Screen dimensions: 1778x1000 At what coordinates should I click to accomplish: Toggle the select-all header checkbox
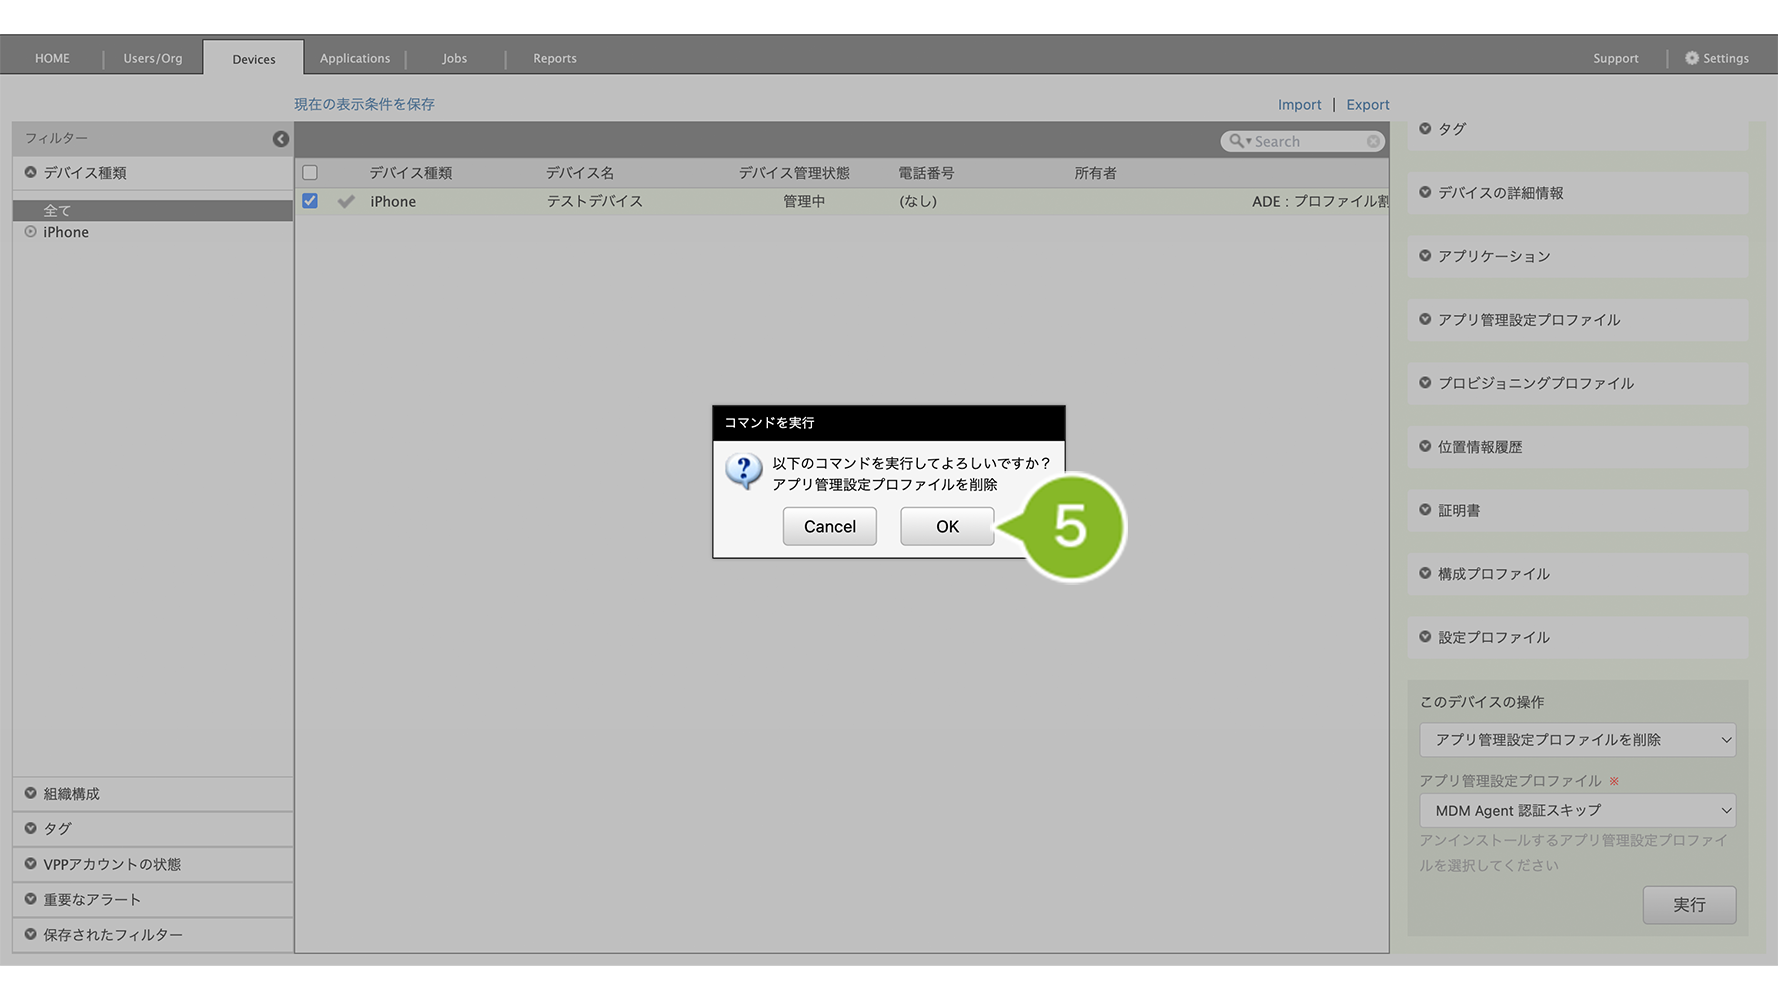click(x=310, y=173)
